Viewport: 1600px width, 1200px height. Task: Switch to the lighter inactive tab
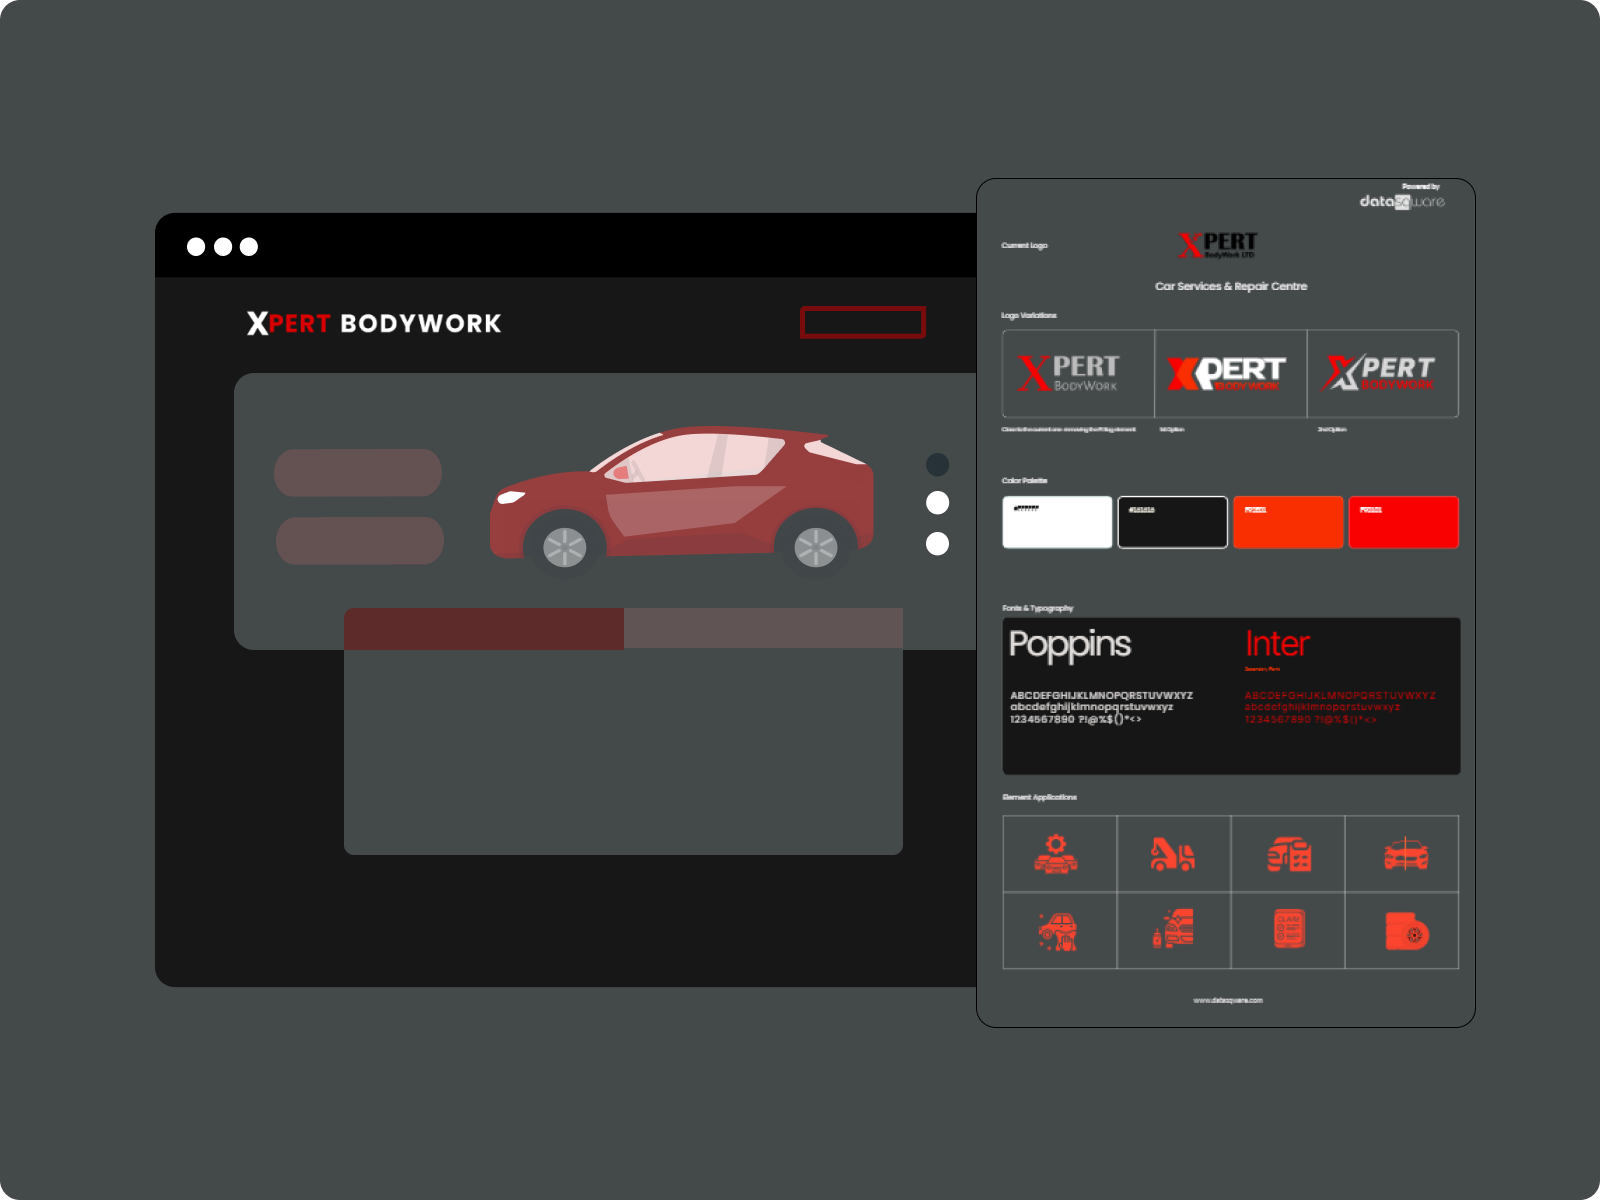coord(763,628)
